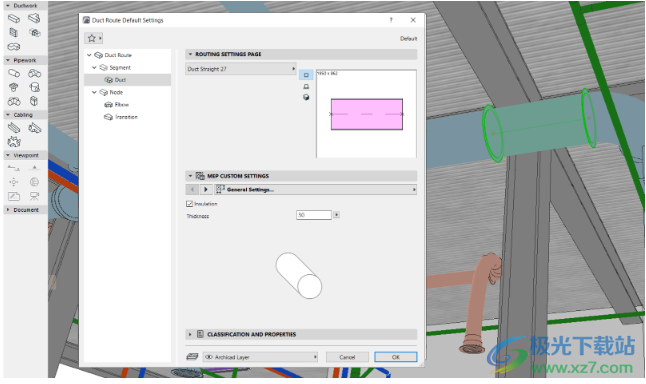
Task: Click the help question mark in dialog title
Action: [391, 20]
